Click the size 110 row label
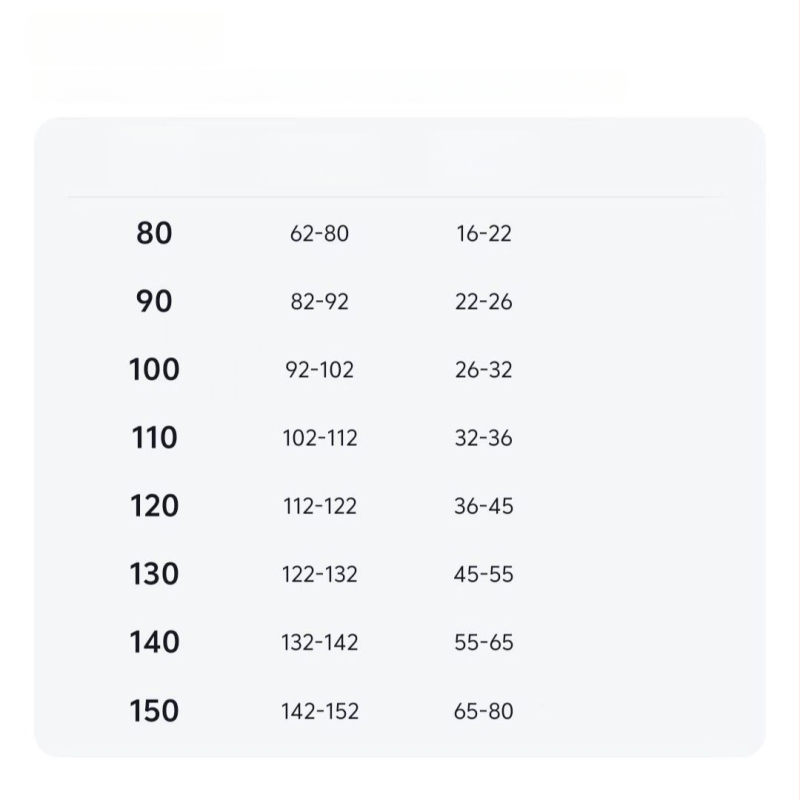The image size is (800, 800). click(154, 438)
